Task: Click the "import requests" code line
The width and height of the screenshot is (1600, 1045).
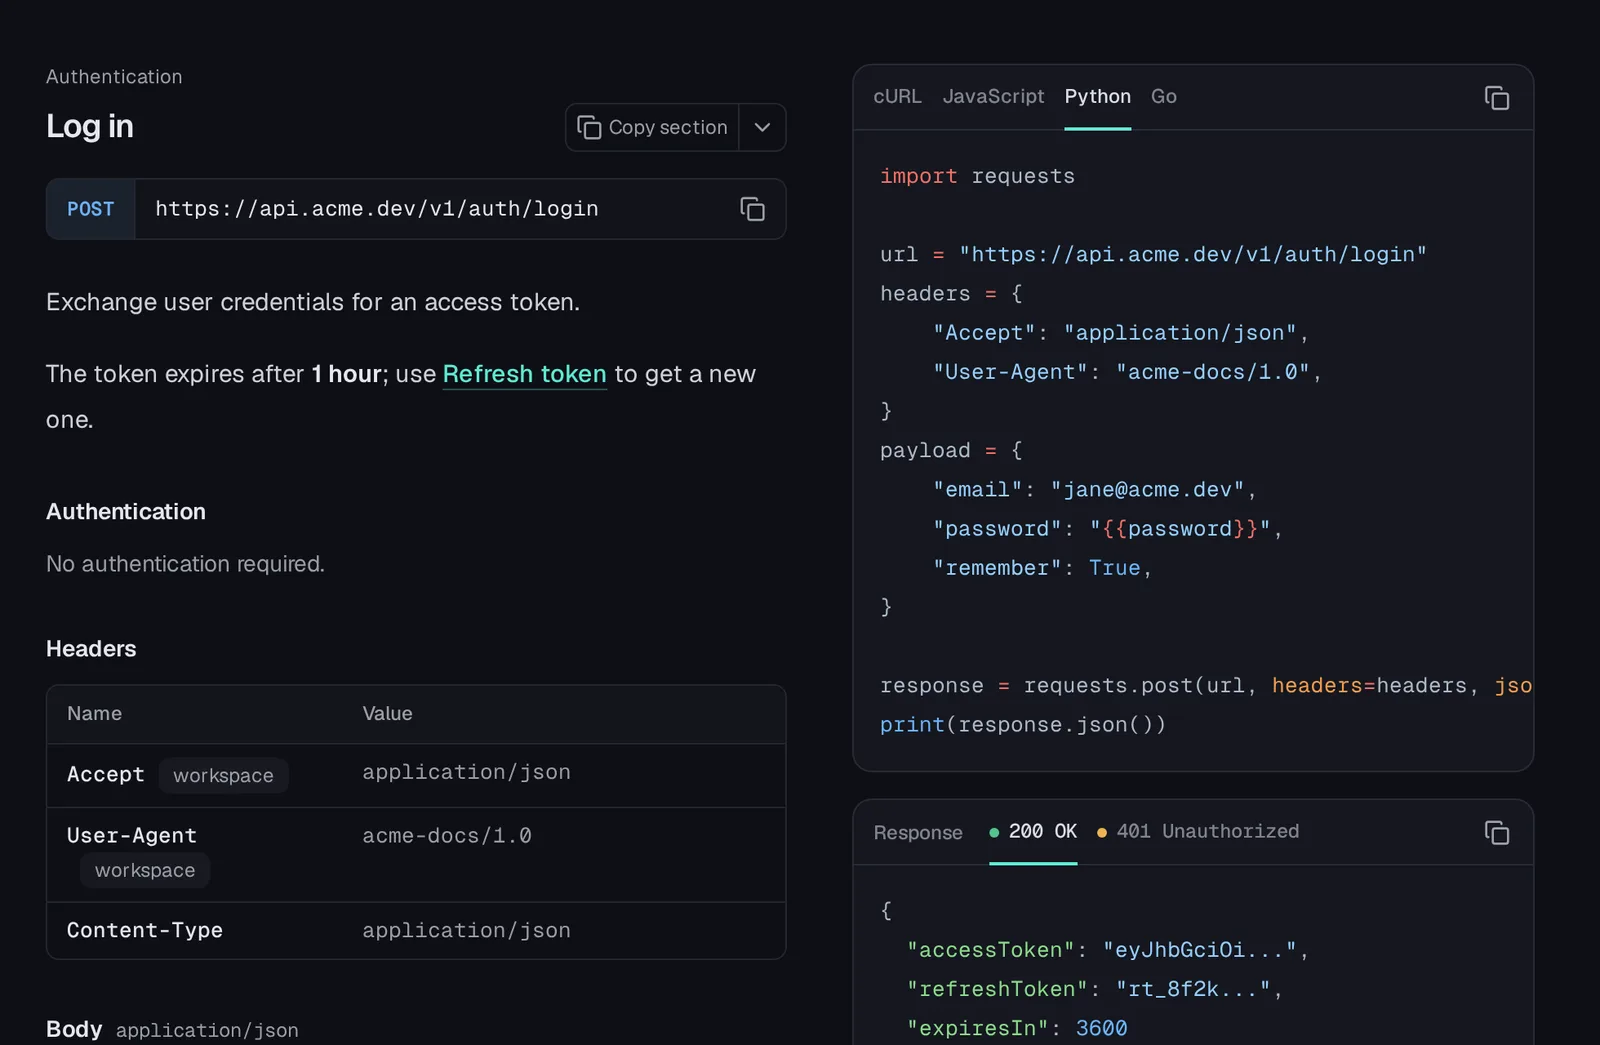Action: (977, 177)
